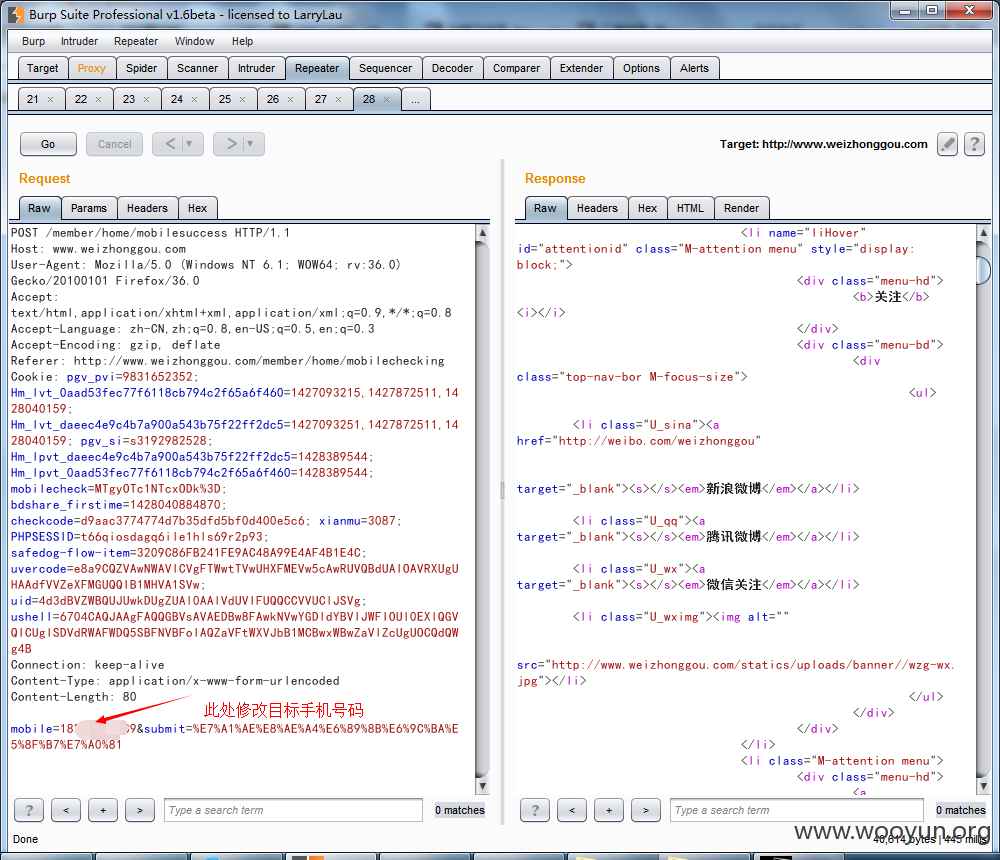Screen dimensions: 1000x860
Task: Select Repeater request tab 24
Action: [177, 100]
